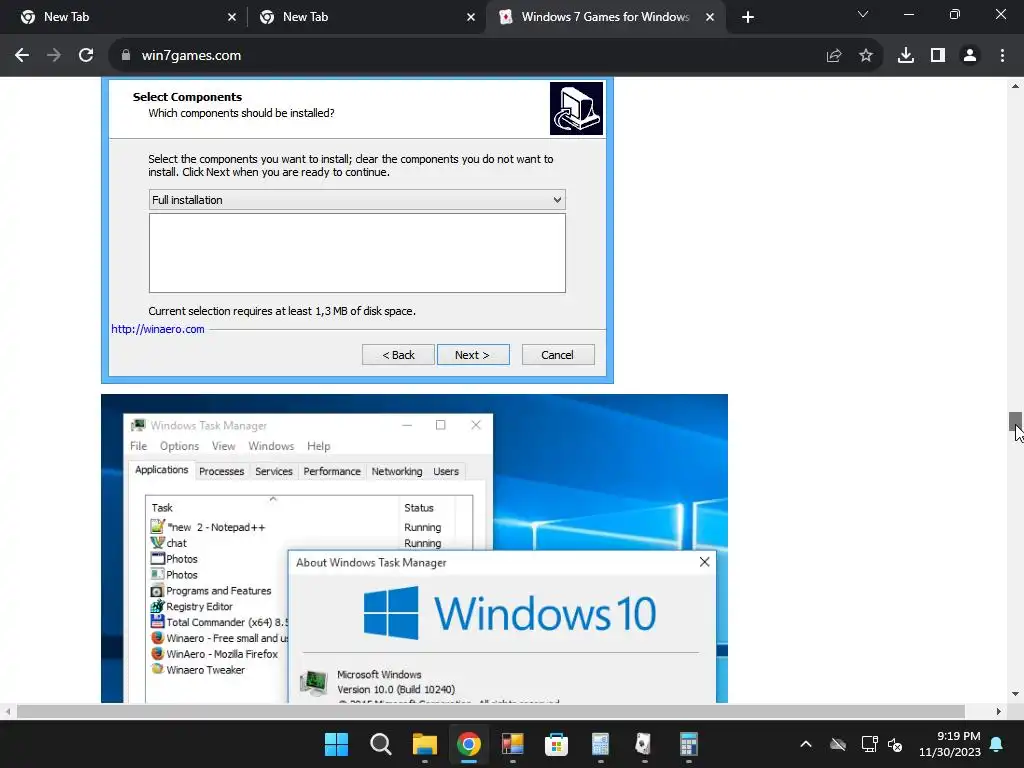The width and height of the screenshot is (1024, 768).
Task: Click the address bar showing win7games.com
Action: [470, 56]
